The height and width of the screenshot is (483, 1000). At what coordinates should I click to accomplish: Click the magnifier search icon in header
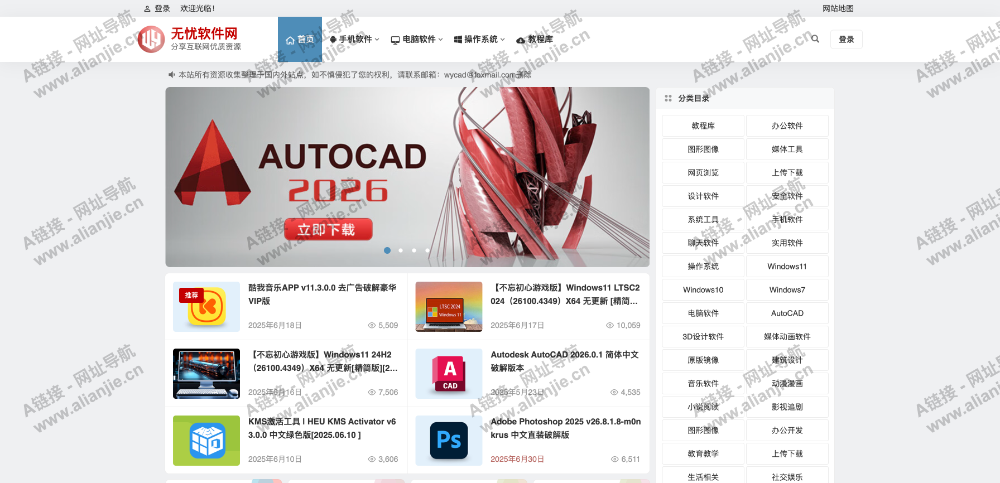pos(815,39)
